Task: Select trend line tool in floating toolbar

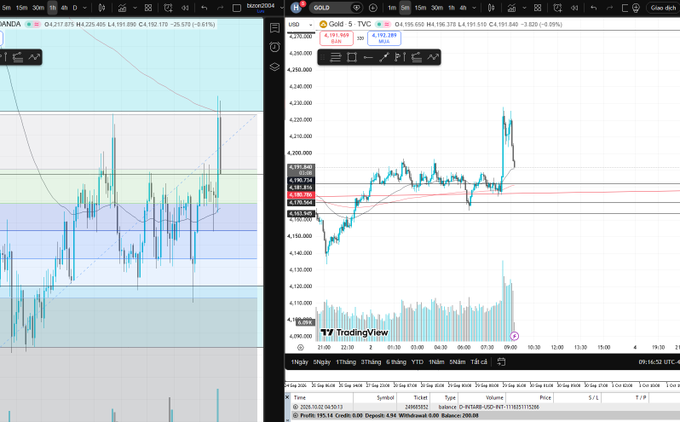Action: [384, 57]
